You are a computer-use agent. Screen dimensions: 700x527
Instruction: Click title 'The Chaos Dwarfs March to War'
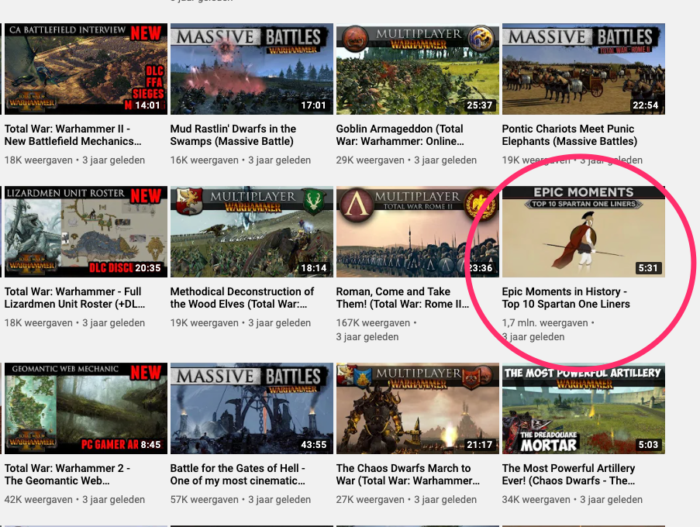(408, 474)
